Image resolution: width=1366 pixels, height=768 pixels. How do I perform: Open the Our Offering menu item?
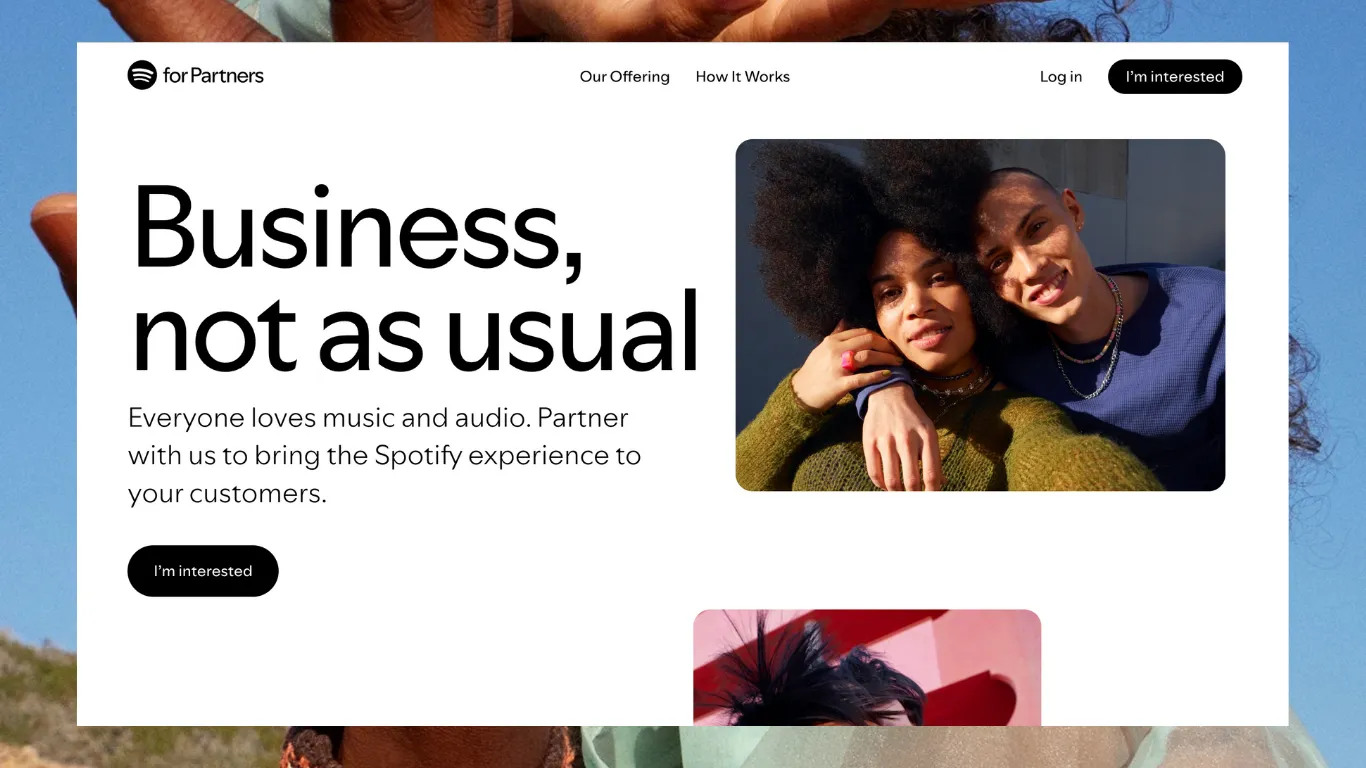pyautogui.click(x=625, y=77)
